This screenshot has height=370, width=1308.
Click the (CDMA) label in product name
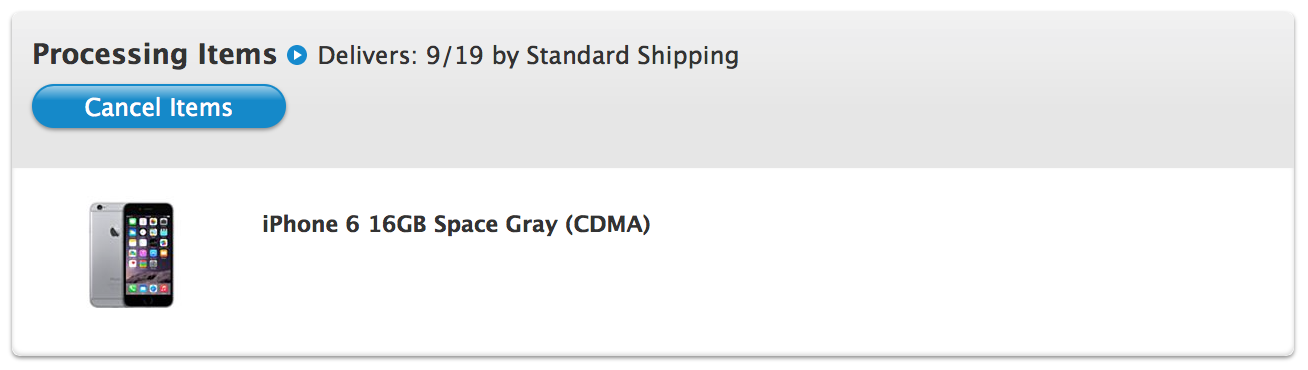(x=607, y=225)
